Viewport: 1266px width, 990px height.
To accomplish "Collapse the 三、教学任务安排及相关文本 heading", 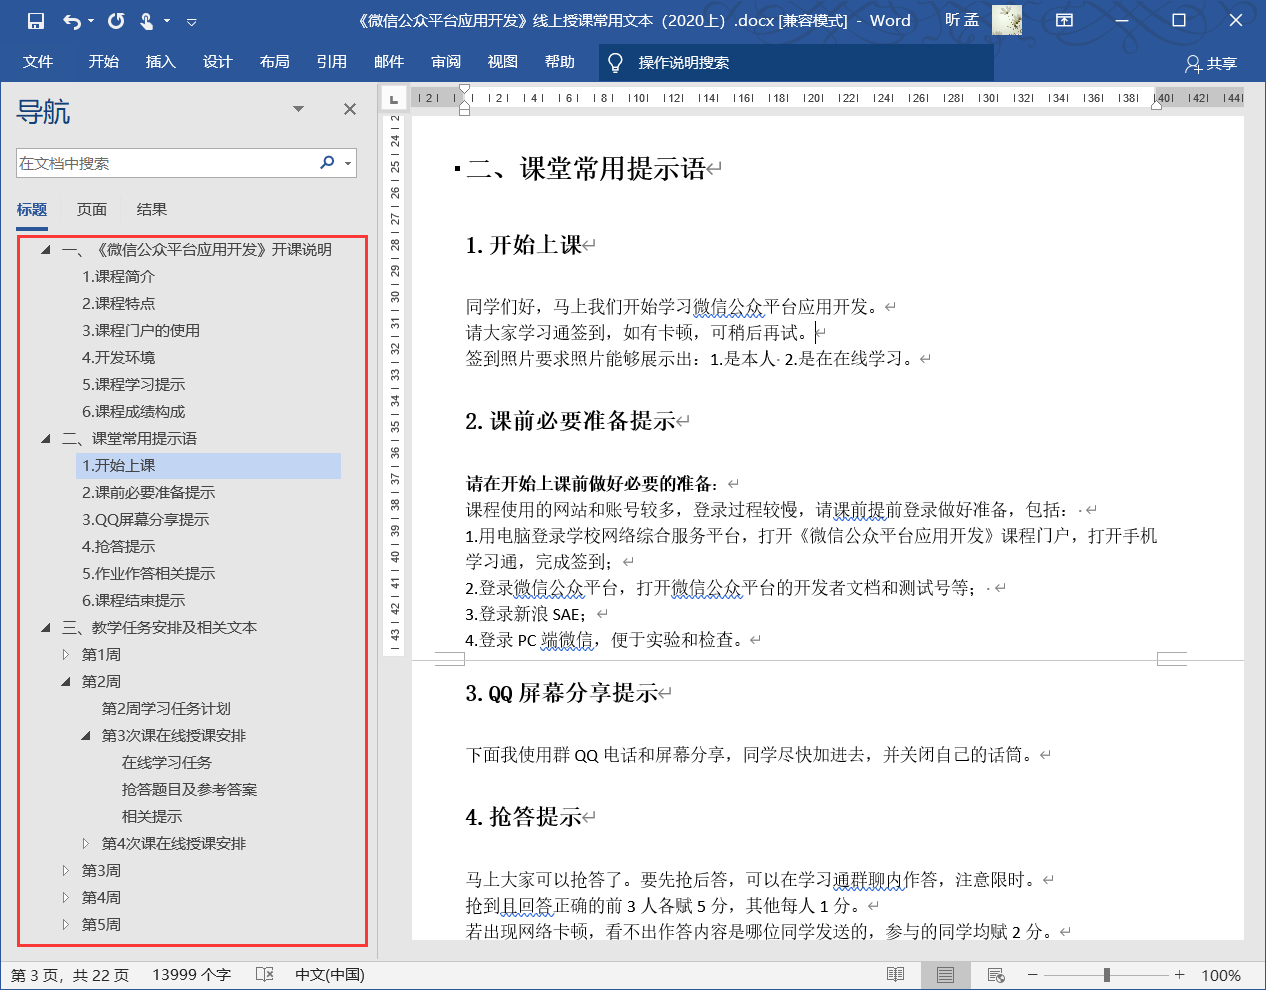I will [46, 628].
